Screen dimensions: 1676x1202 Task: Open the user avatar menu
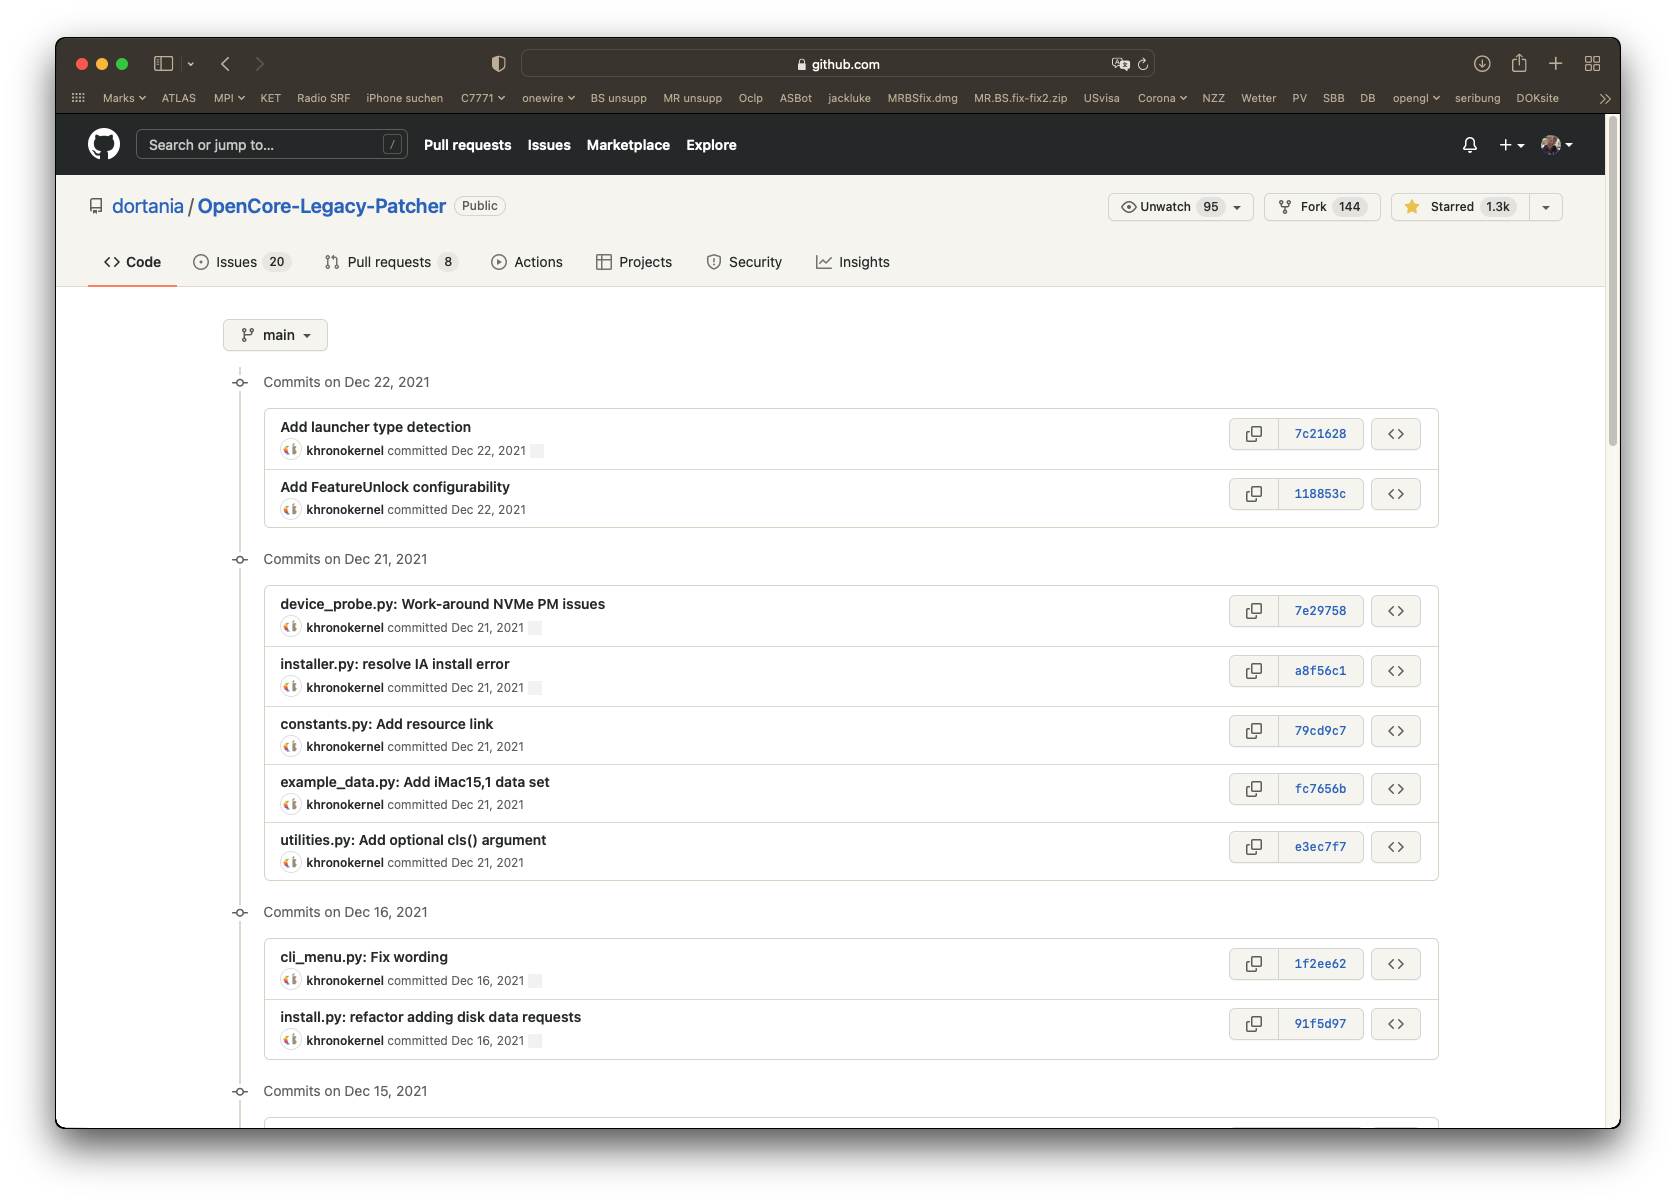pyautogui.click(x=1557, y=145)
